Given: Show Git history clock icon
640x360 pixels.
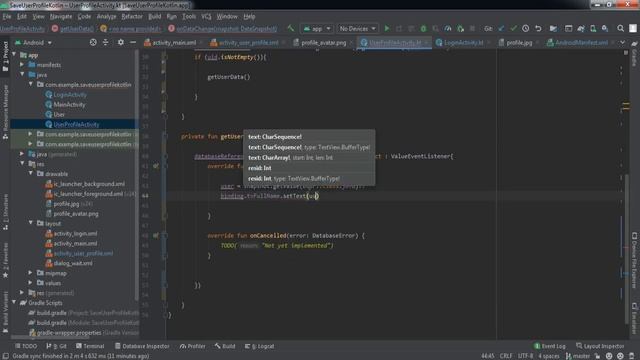Looking at the screenshot, I should coord(526,29).
